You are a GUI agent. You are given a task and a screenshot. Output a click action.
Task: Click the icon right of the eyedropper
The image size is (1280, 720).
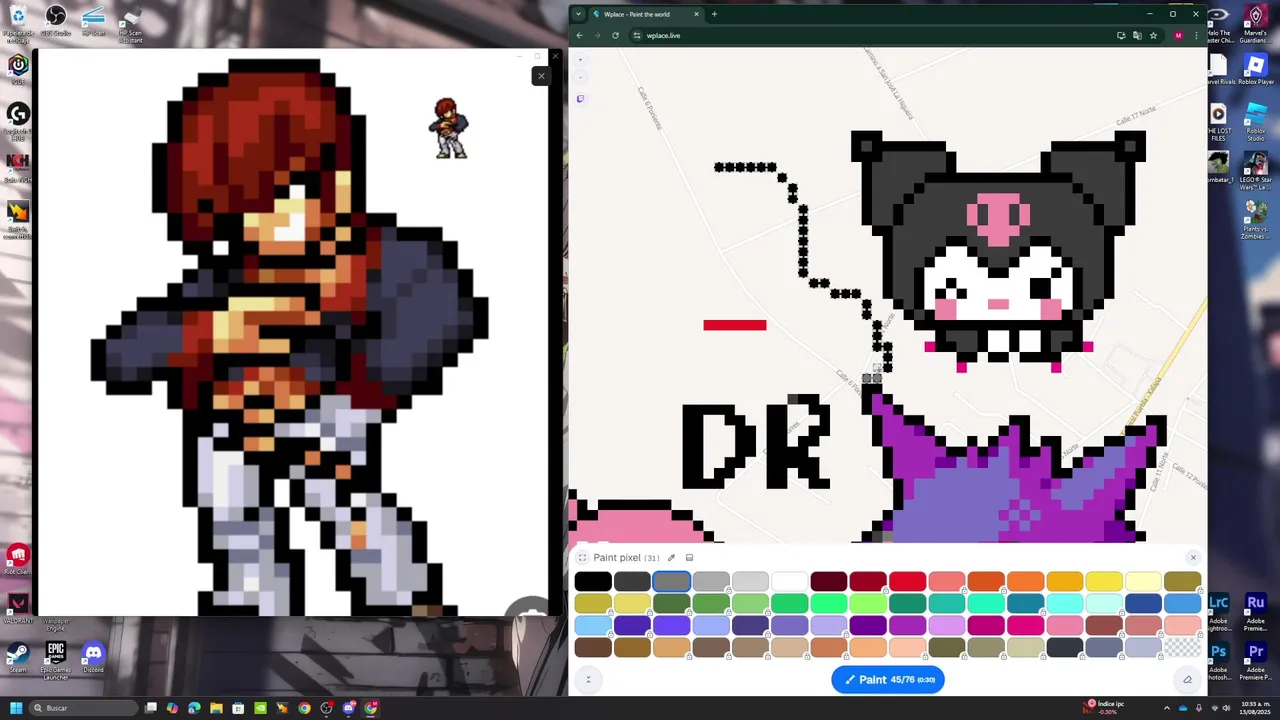pyautogui.click(x=689, y=558)
